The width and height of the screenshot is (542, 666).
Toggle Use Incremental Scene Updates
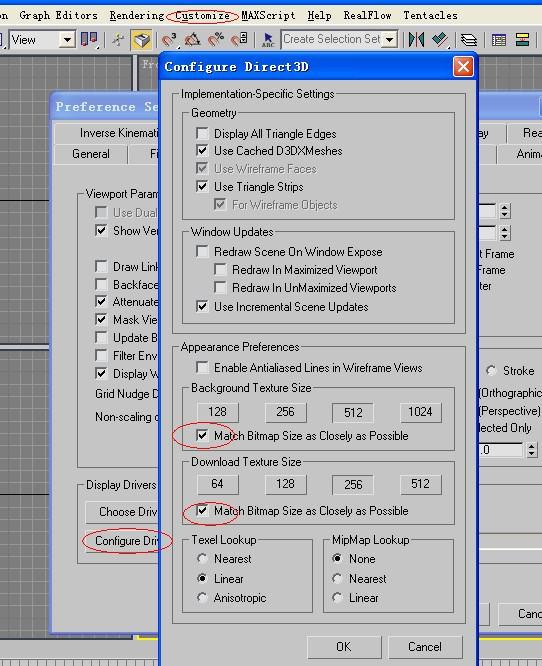pyautogui.click(x=202, y=307)
